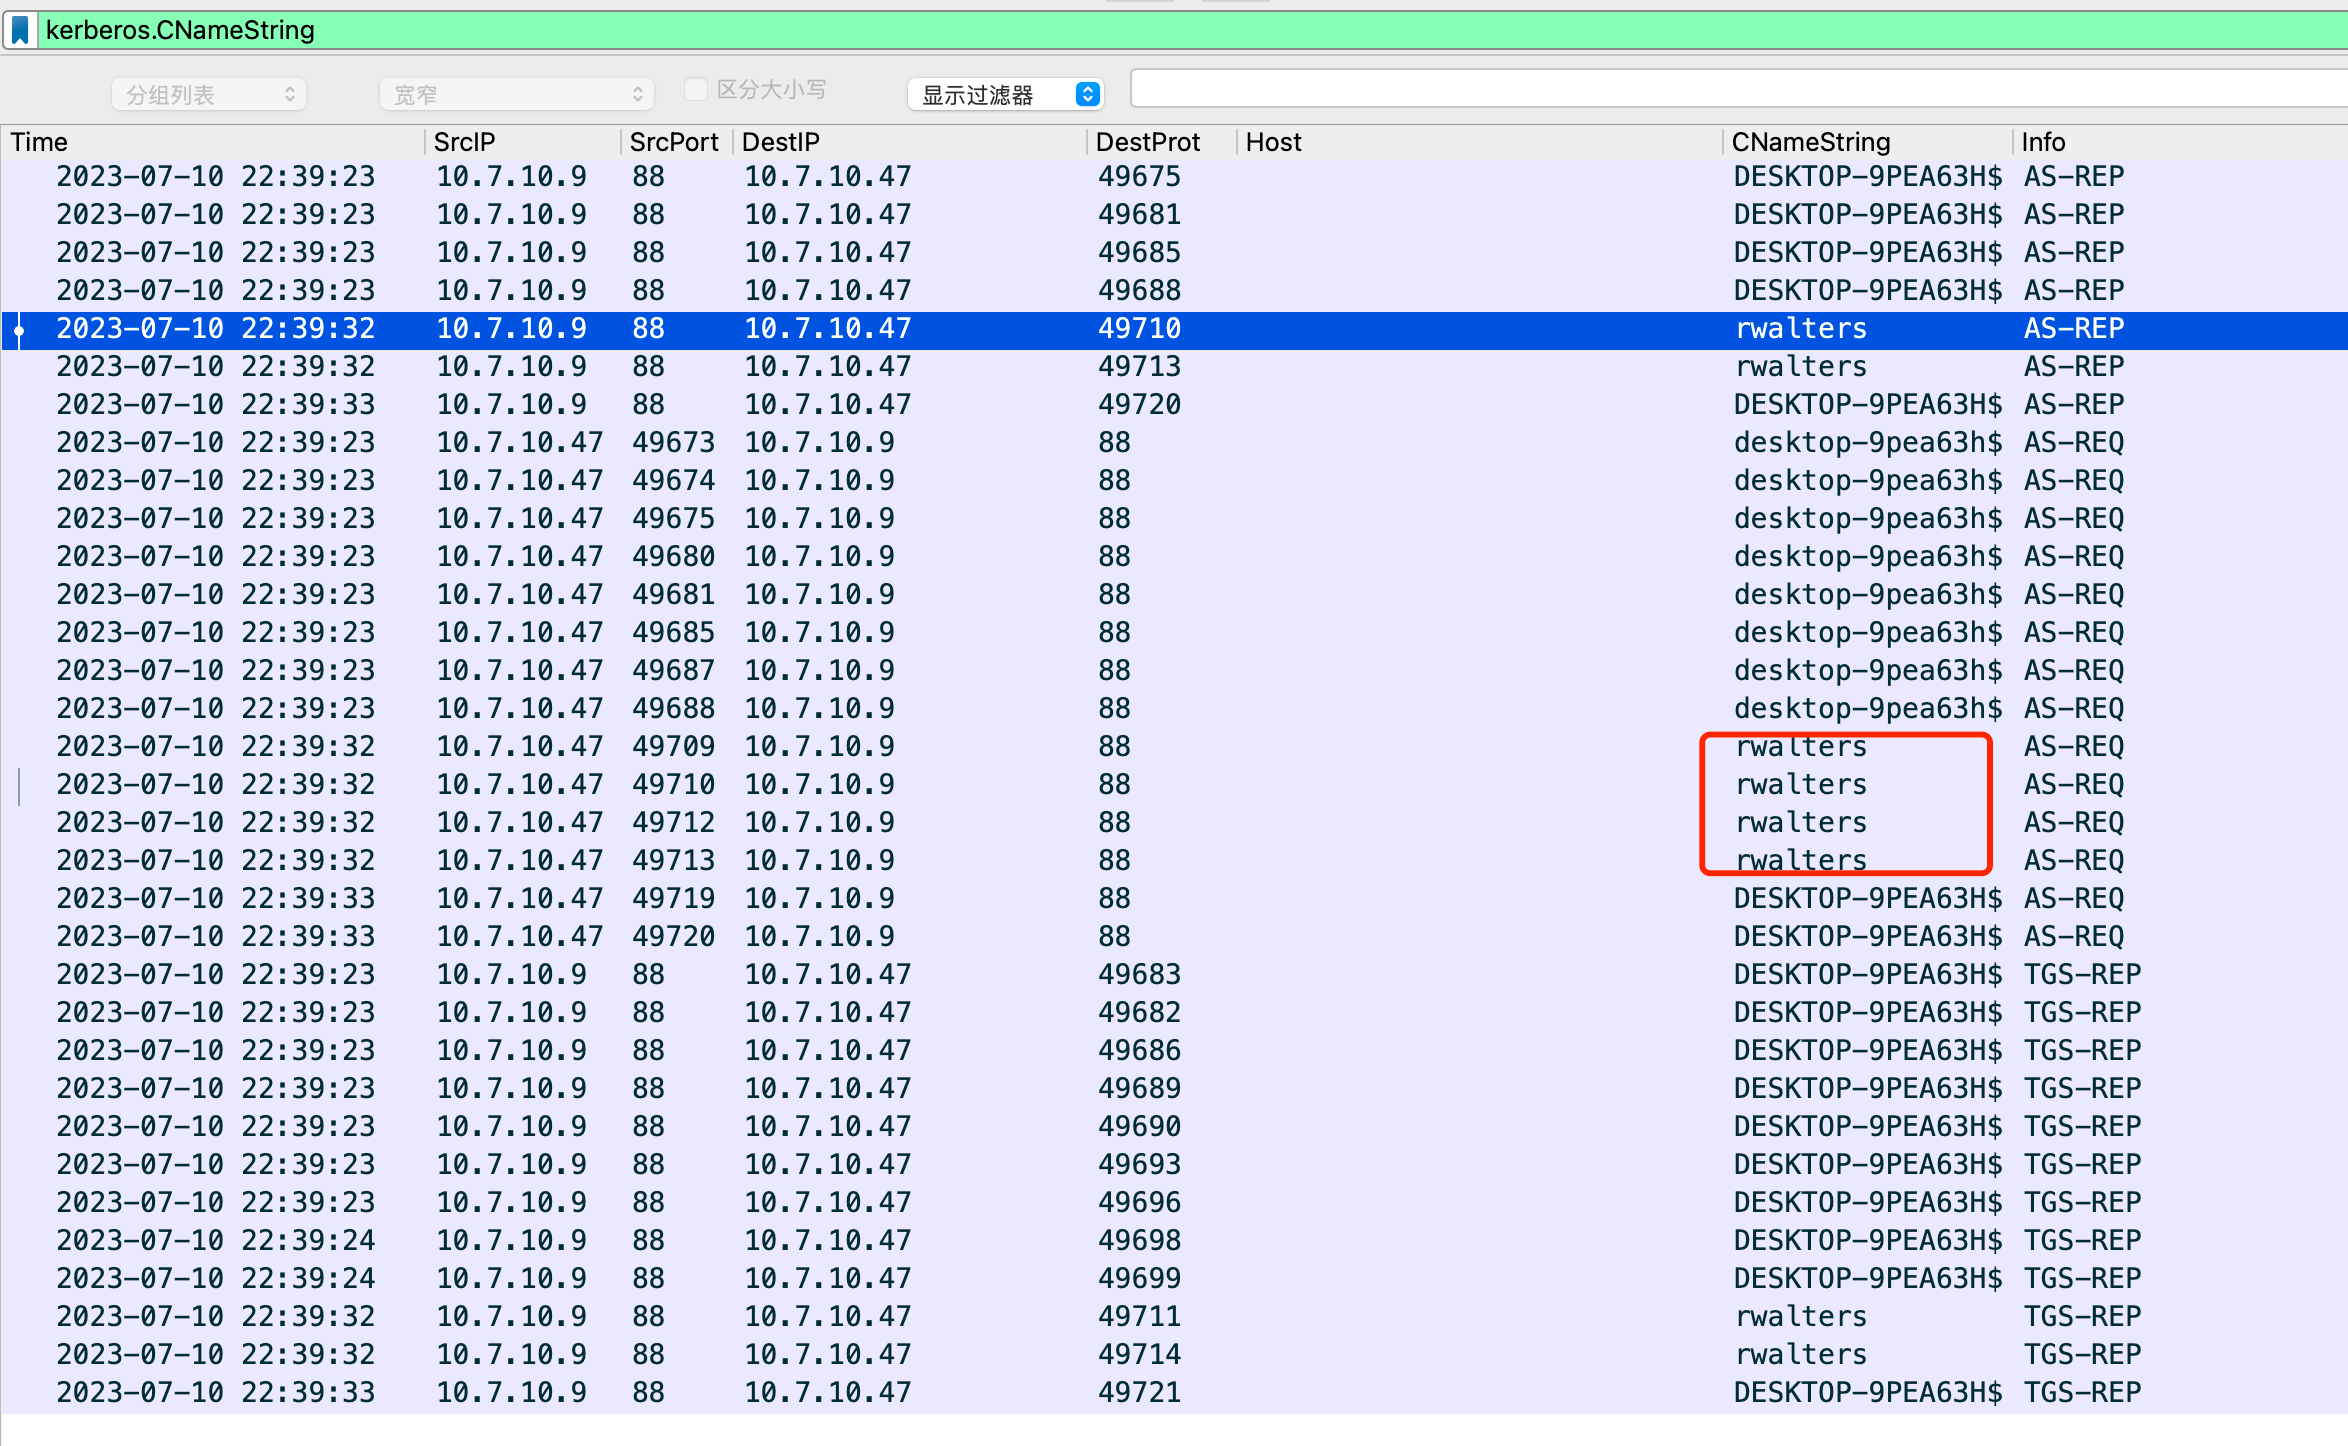Expand the 宽窄 combo box
2348x1446 pixels.
coord(517,95)
